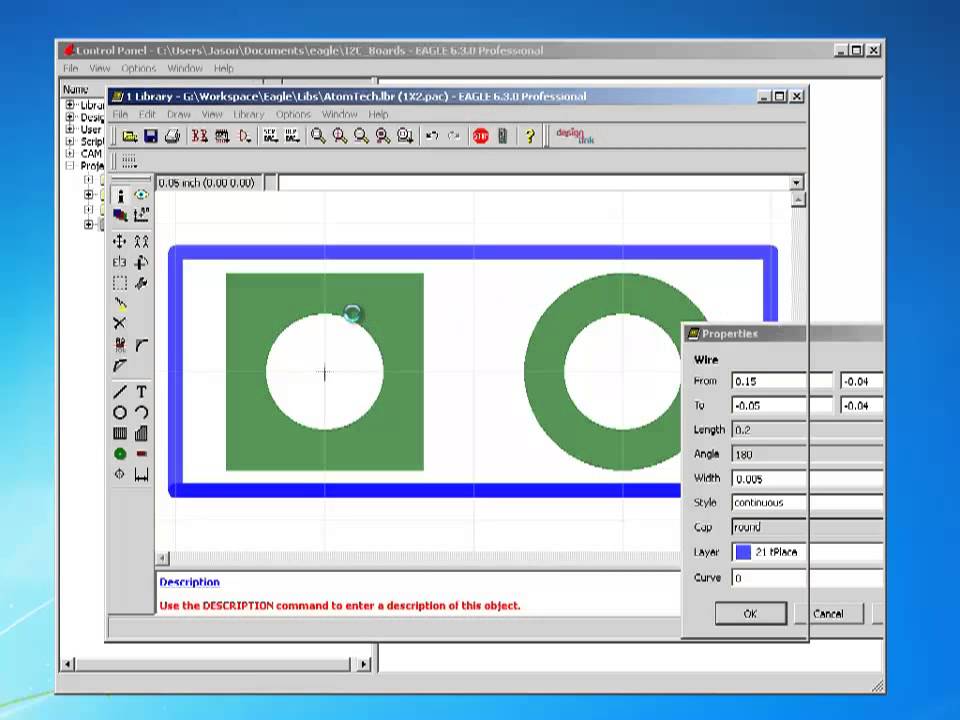Click OK in the Properties dialog
The height and width of the screenshot is (720, 960).
[x=751, y=613]
